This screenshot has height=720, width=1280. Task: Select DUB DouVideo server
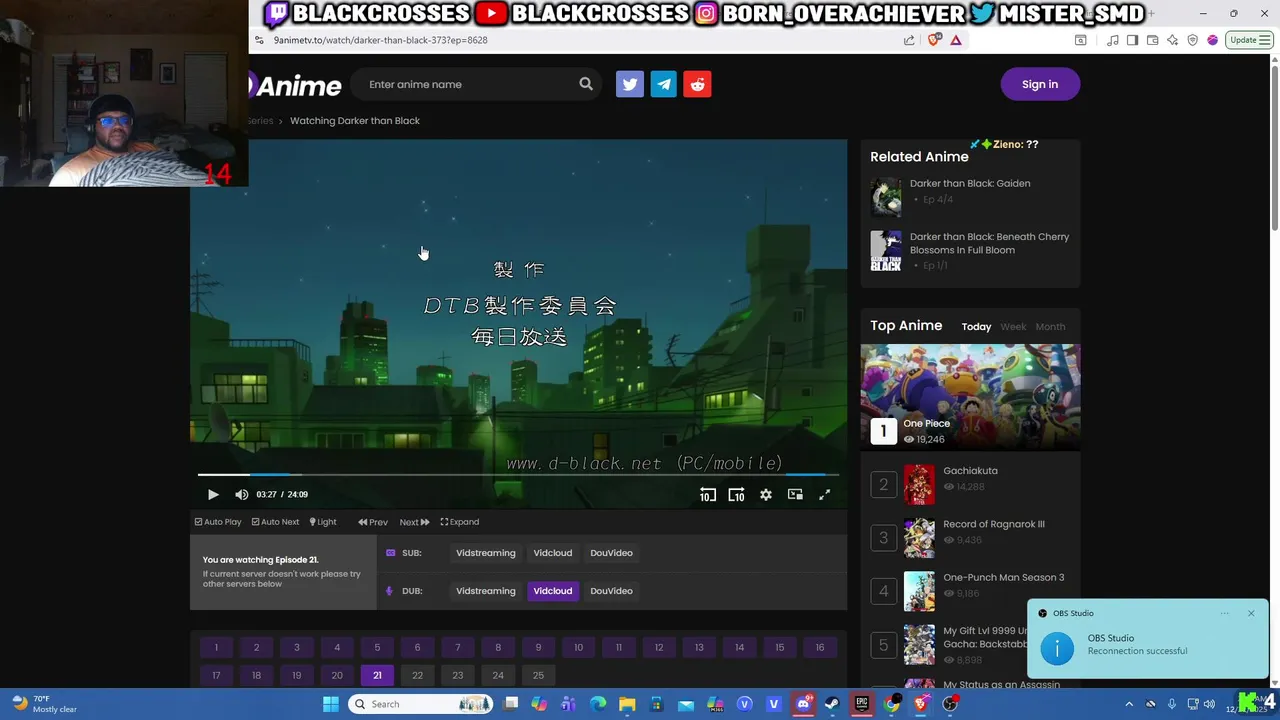click(611, 591)
